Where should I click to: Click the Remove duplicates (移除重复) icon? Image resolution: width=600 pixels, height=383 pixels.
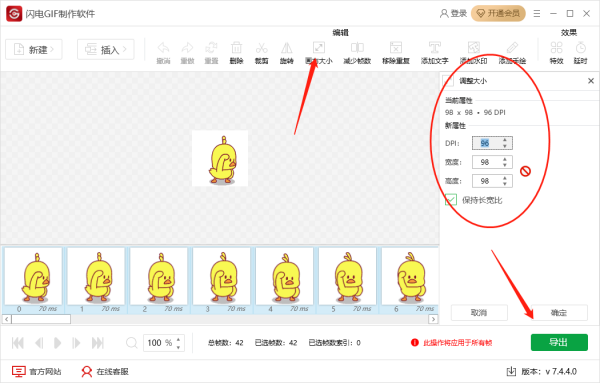tap(396, 49)
